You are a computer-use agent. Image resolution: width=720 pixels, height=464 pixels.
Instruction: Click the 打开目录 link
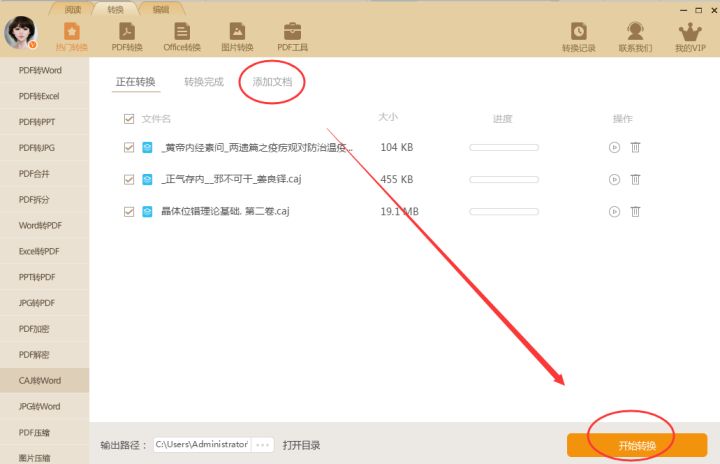pyautogui.click(x=301, y=445)
